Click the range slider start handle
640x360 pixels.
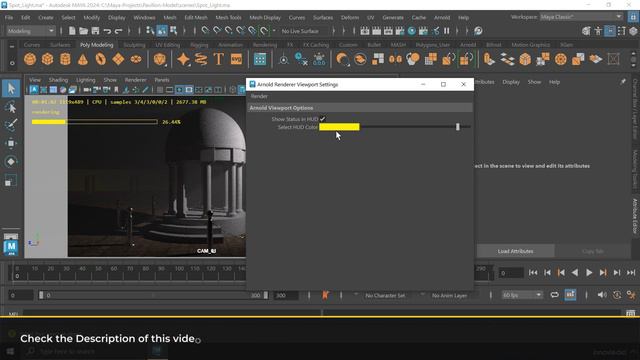coord(41,295)
